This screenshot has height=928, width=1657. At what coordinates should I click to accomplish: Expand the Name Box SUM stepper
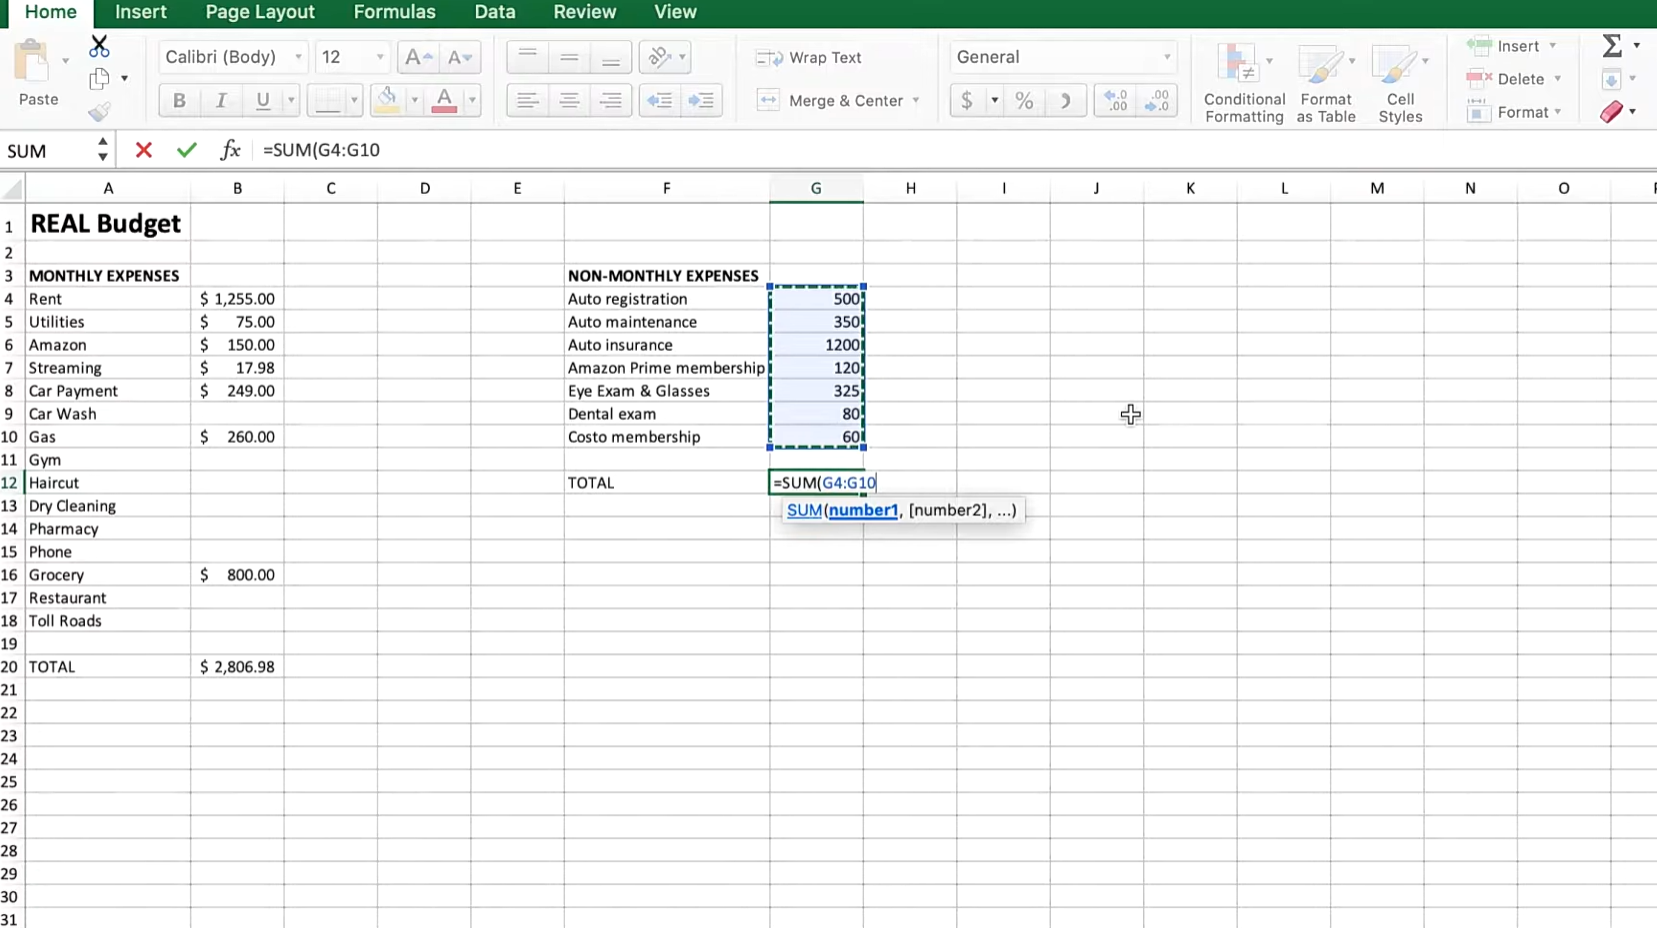point(102,150)
